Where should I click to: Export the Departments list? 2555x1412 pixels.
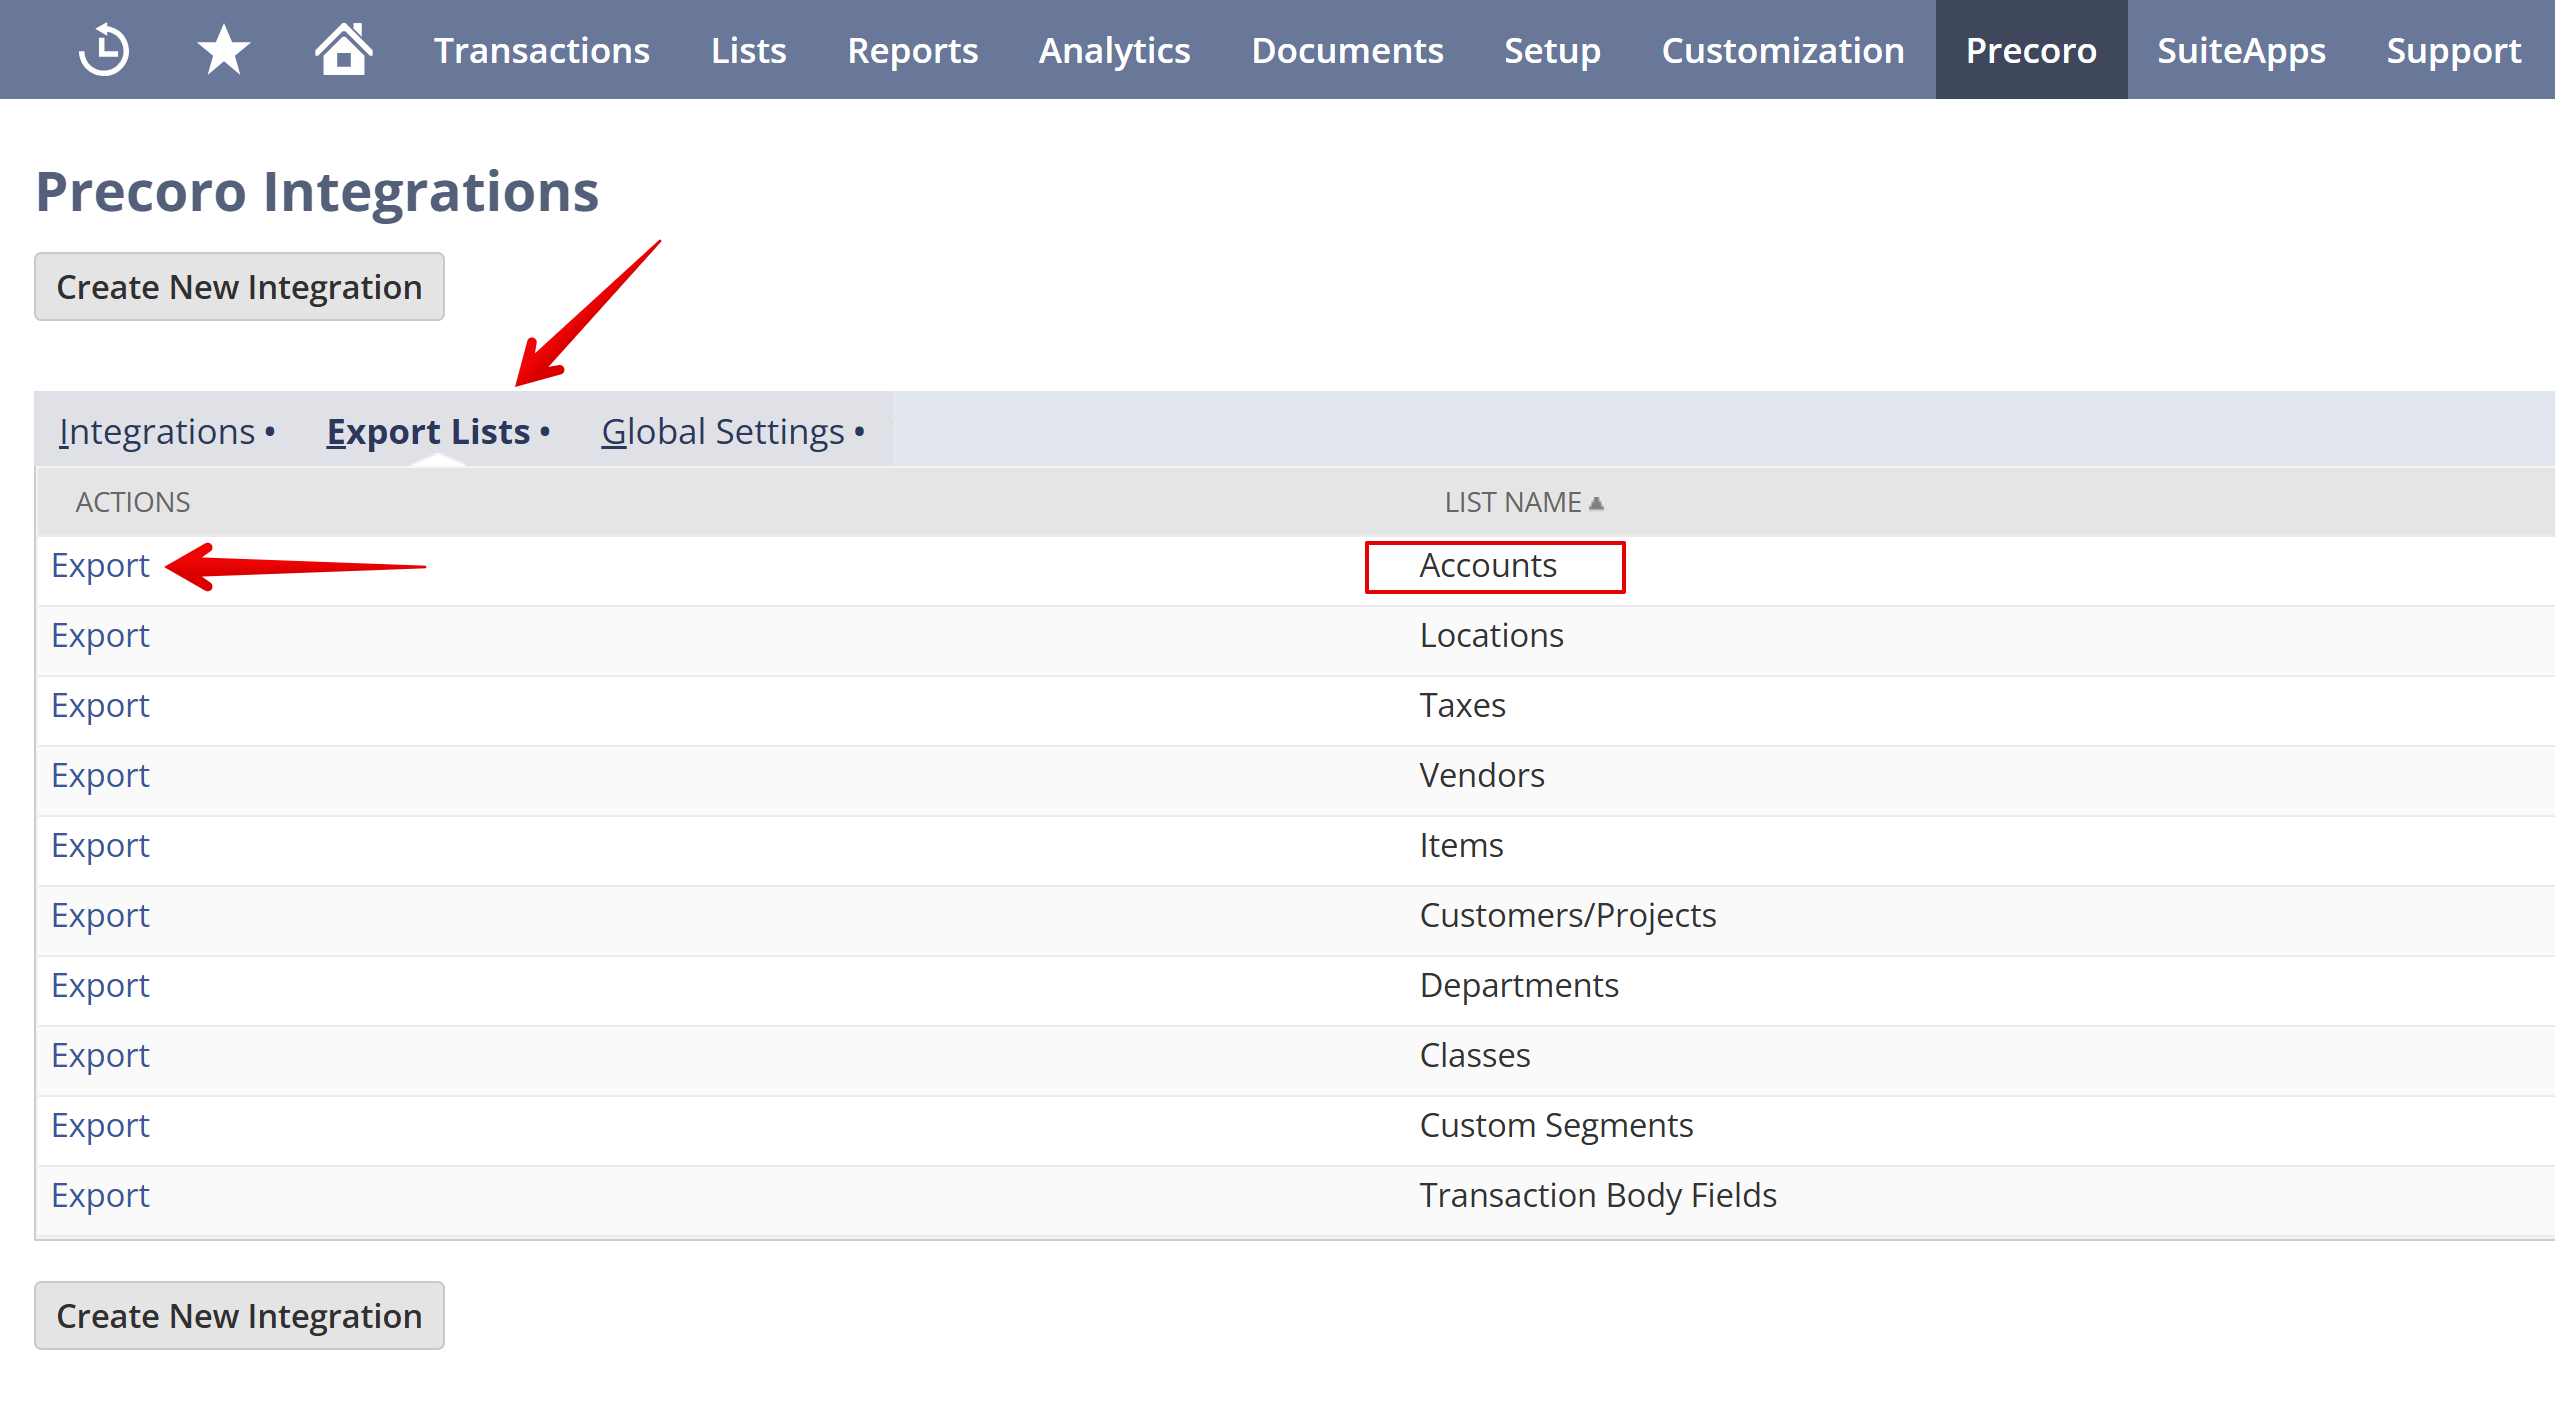[x=100, y=986]
